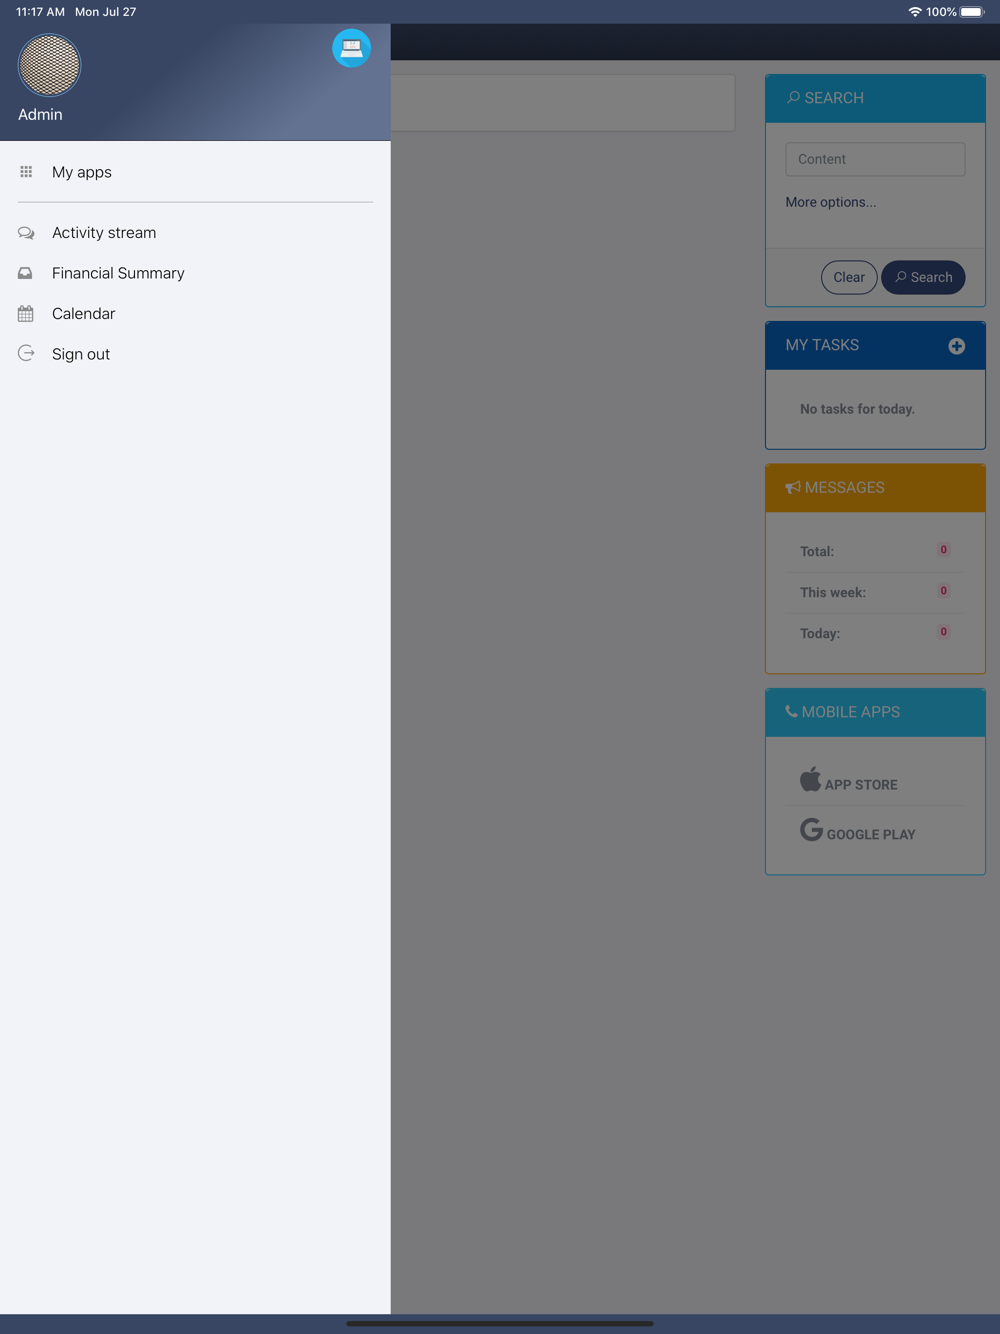Viewport: 1000px width, 1334px height.
Task: Click the Search button
Action: pyautogui.click(x=923, y=278)
